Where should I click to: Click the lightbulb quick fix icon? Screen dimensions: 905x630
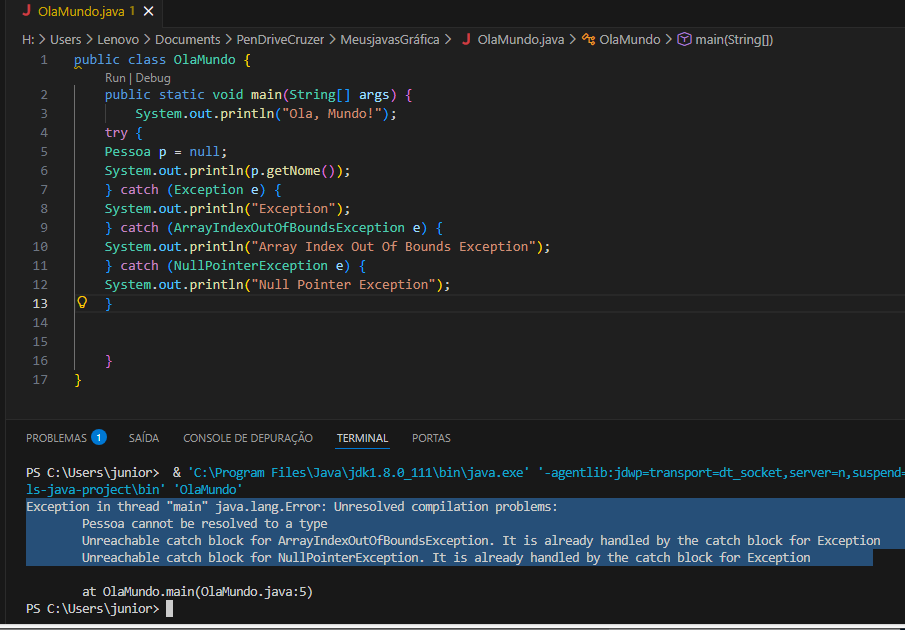click(82, 302)
